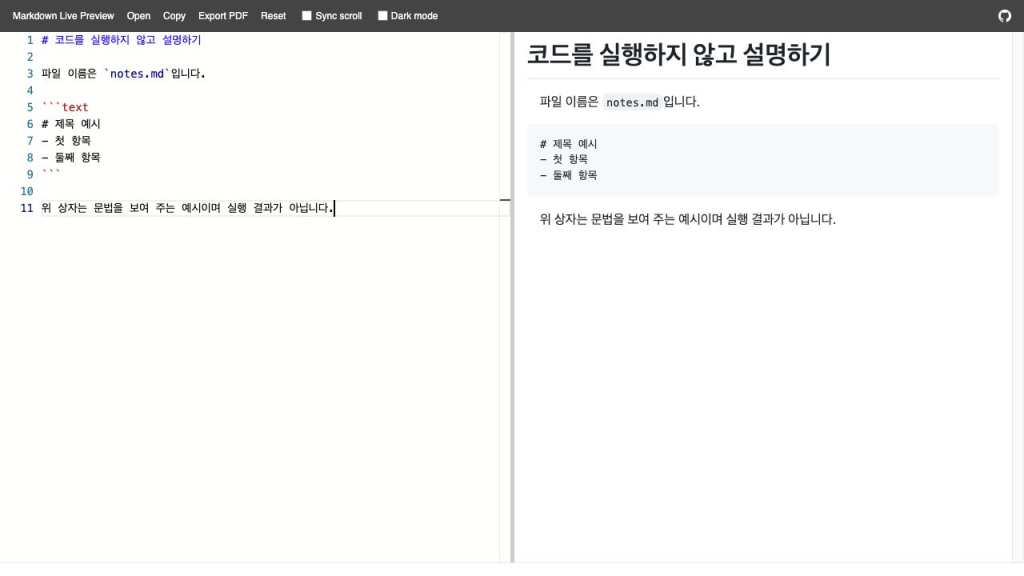Click line number 1 in the gutter

click(30, 40)
